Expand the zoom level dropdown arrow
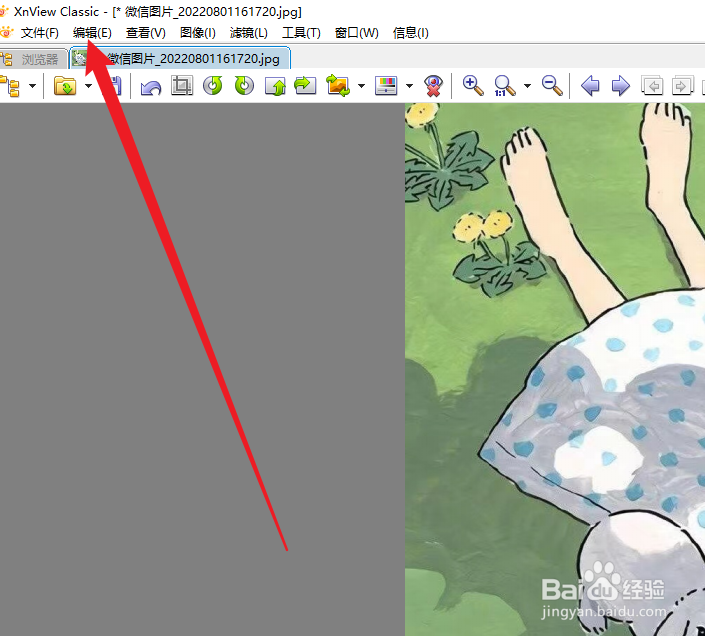Screen dimensions: 705x636 [x=527, y=86]
